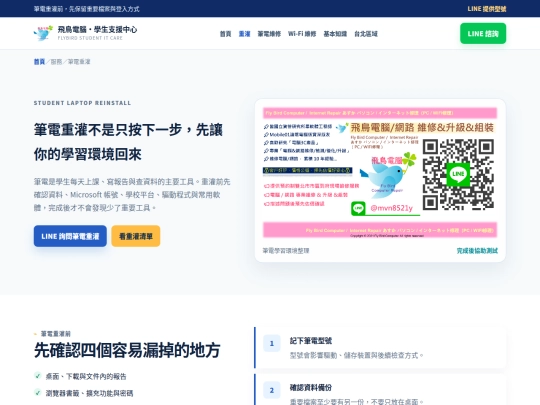Click the banner title 飛鳥電腦/網路 維修&升級&組裝
Image resolution: width=540 pixels, height=405 pixels.
(422, 127)
